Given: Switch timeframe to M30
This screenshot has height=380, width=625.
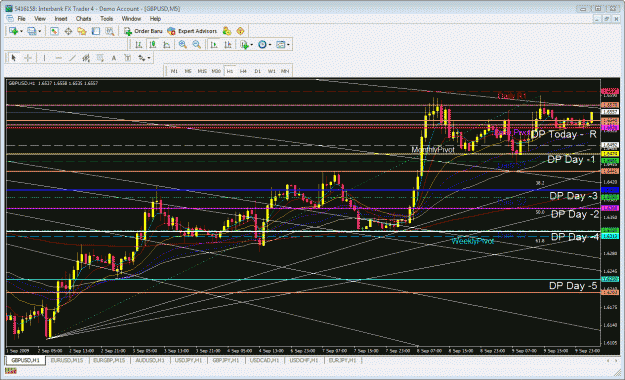Looking at the screenshot, I should pyautogui.click(x=216, y=71).
